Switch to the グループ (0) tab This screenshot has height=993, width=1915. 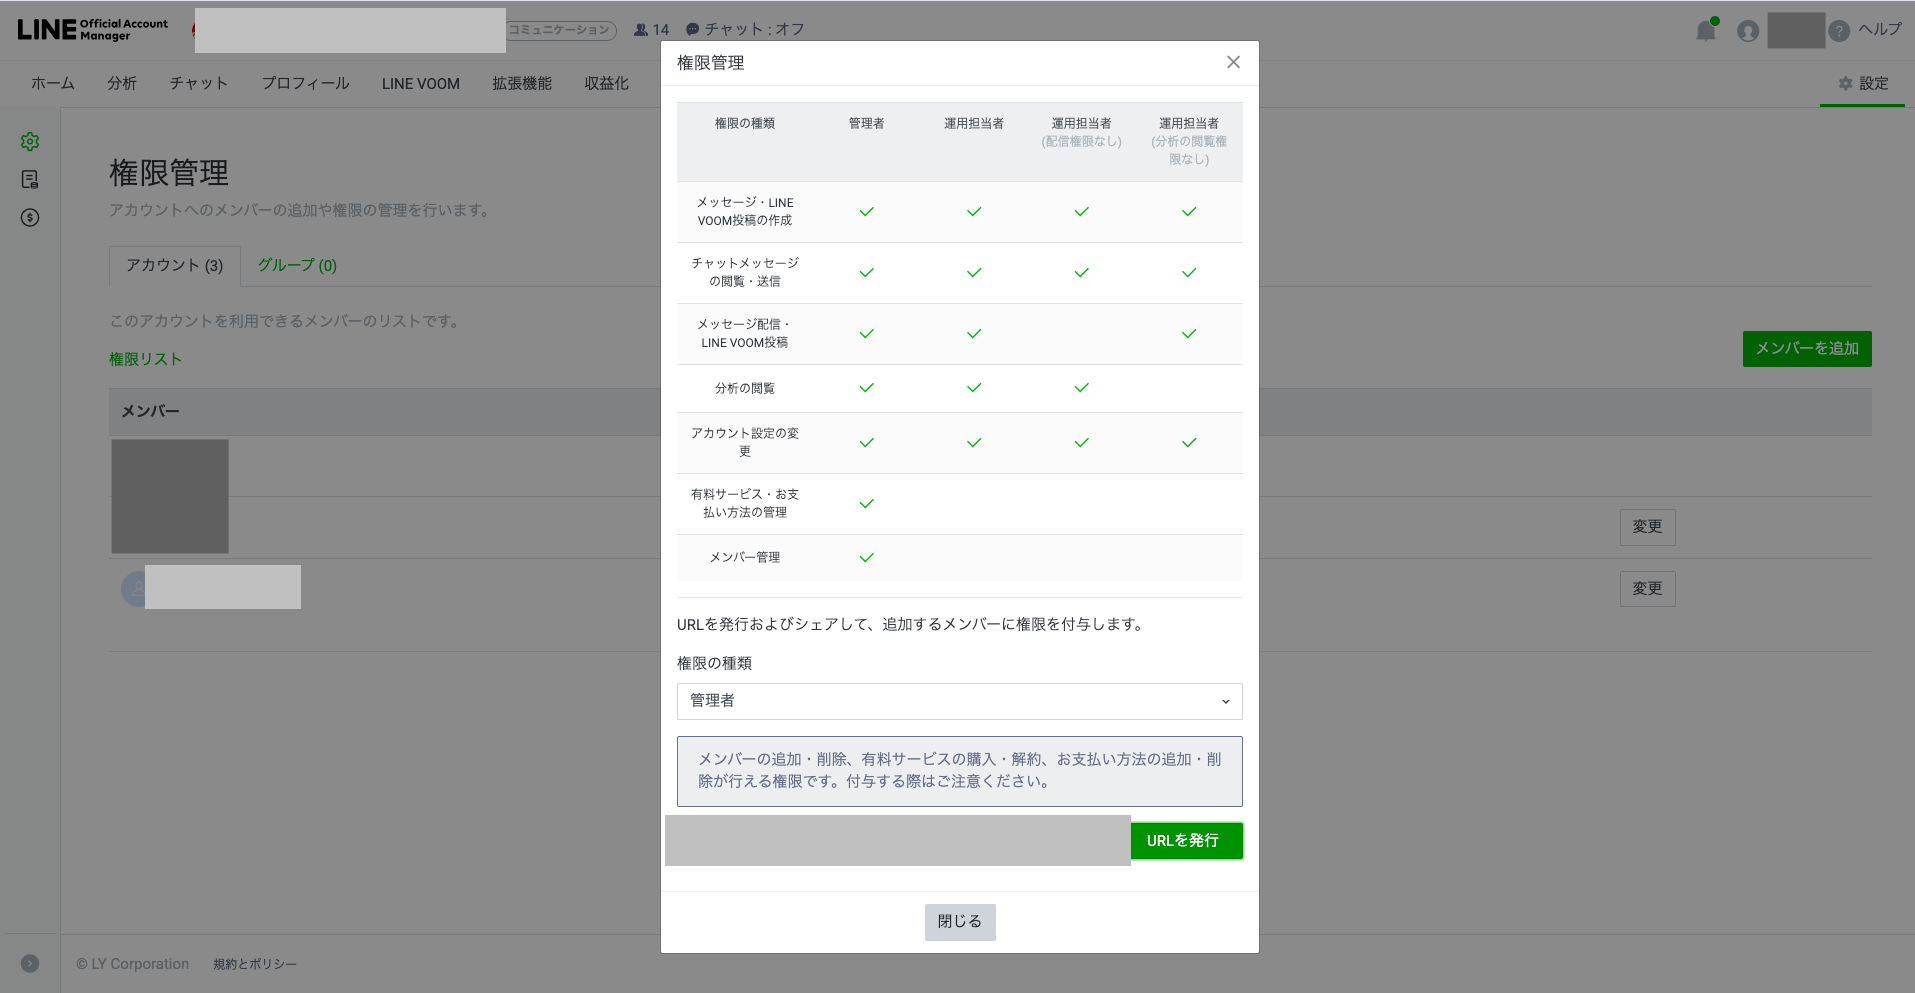click(297, 265)
